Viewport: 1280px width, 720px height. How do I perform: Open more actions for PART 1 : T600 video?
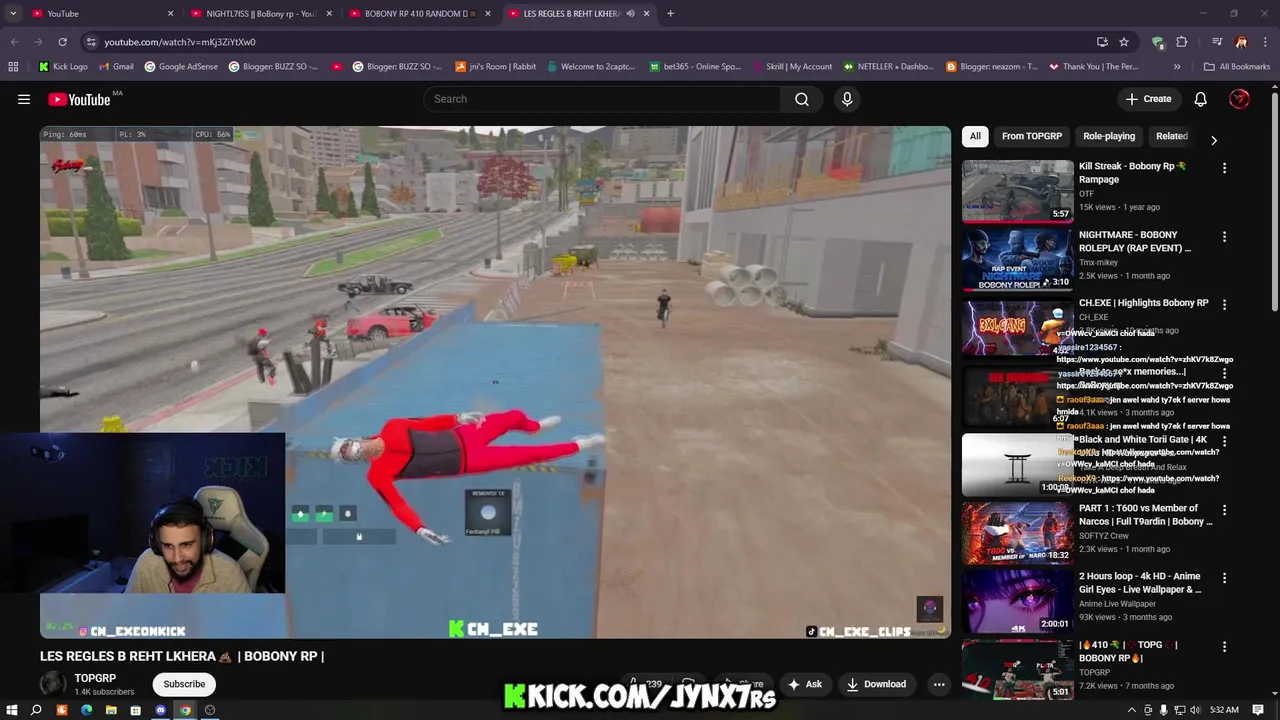(1224, 510)
